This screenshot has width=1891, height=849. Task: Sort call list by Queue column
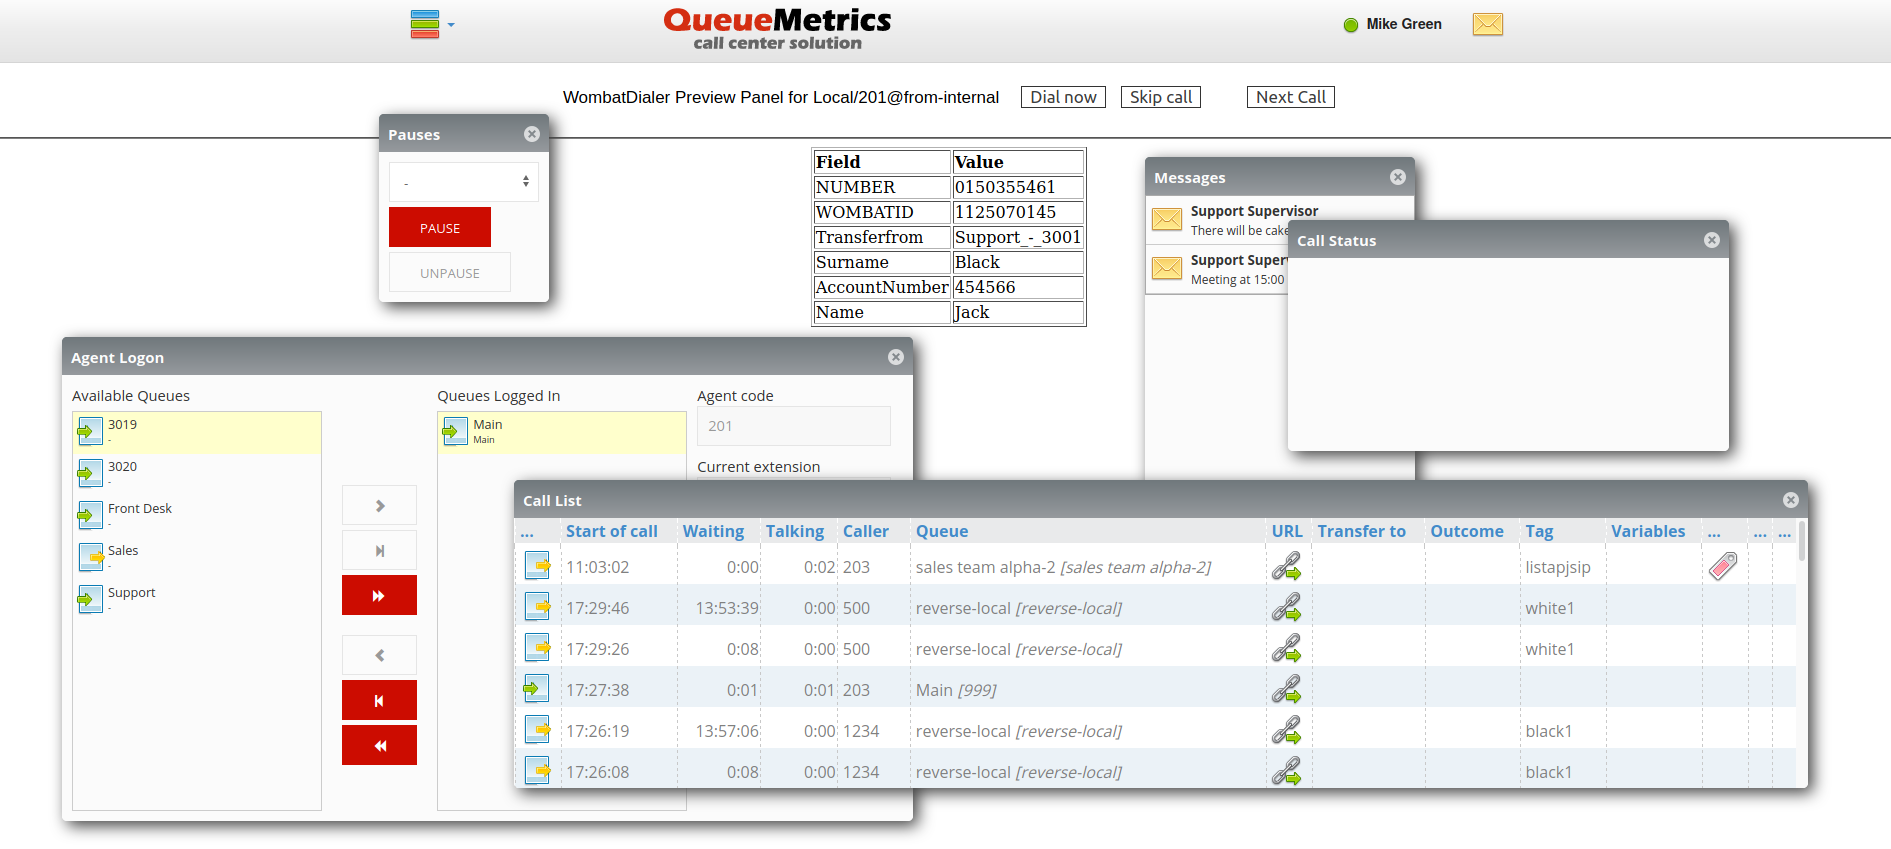coord(942,531)
